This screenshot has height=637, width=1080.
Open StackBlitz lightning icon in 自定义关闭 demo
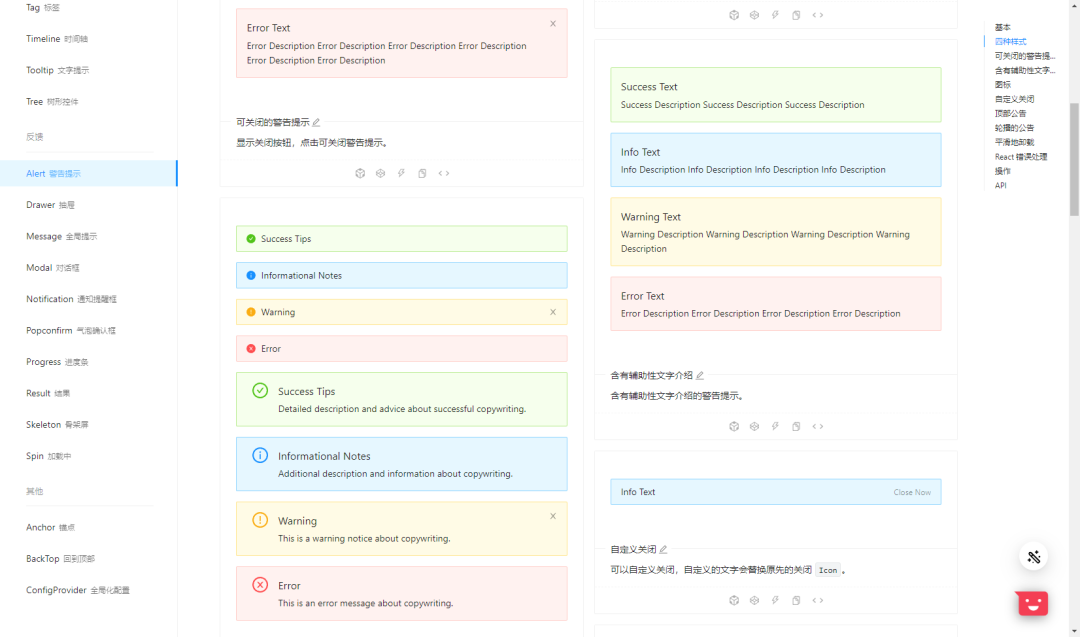(775, 600)
